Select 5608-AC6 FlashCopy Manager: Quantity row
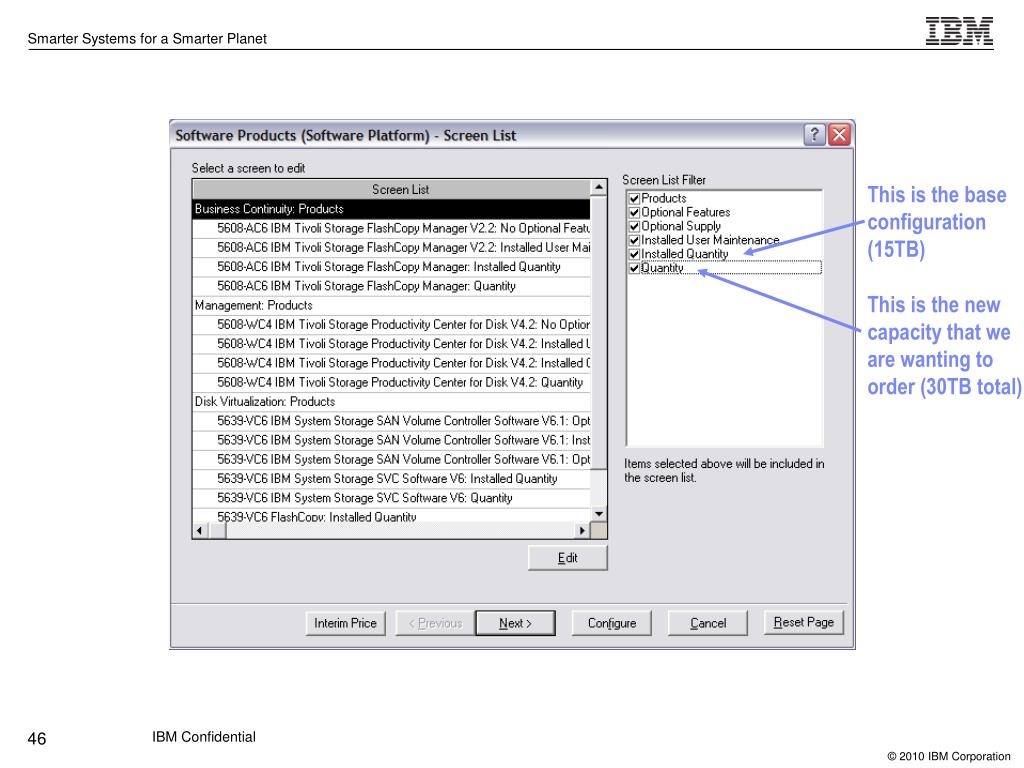 tap(391, 286)
